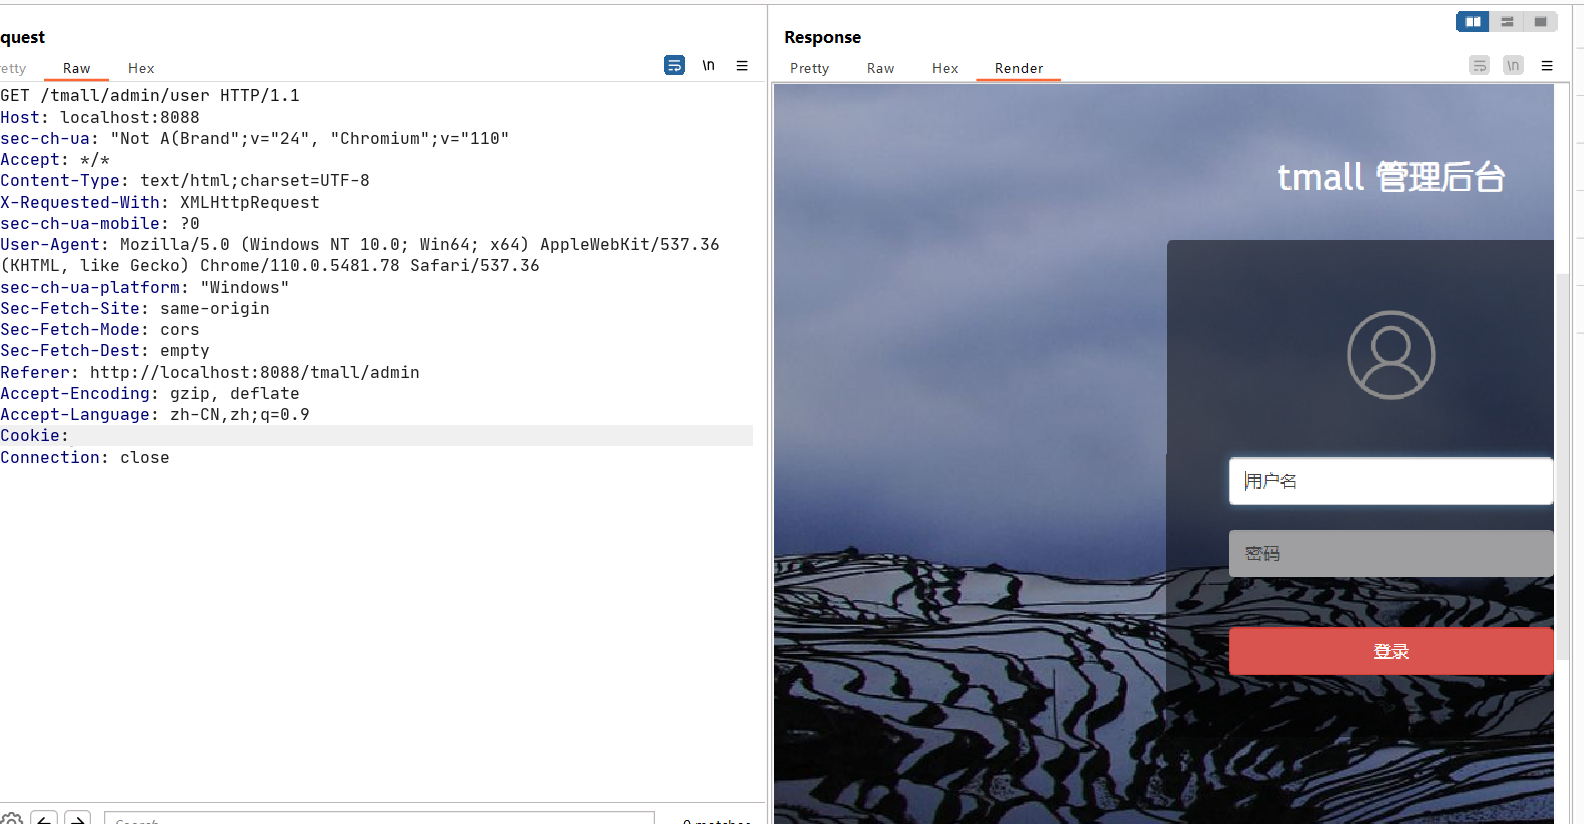
Task: Select the Response Render tab
Action: tap(1019, 68)
